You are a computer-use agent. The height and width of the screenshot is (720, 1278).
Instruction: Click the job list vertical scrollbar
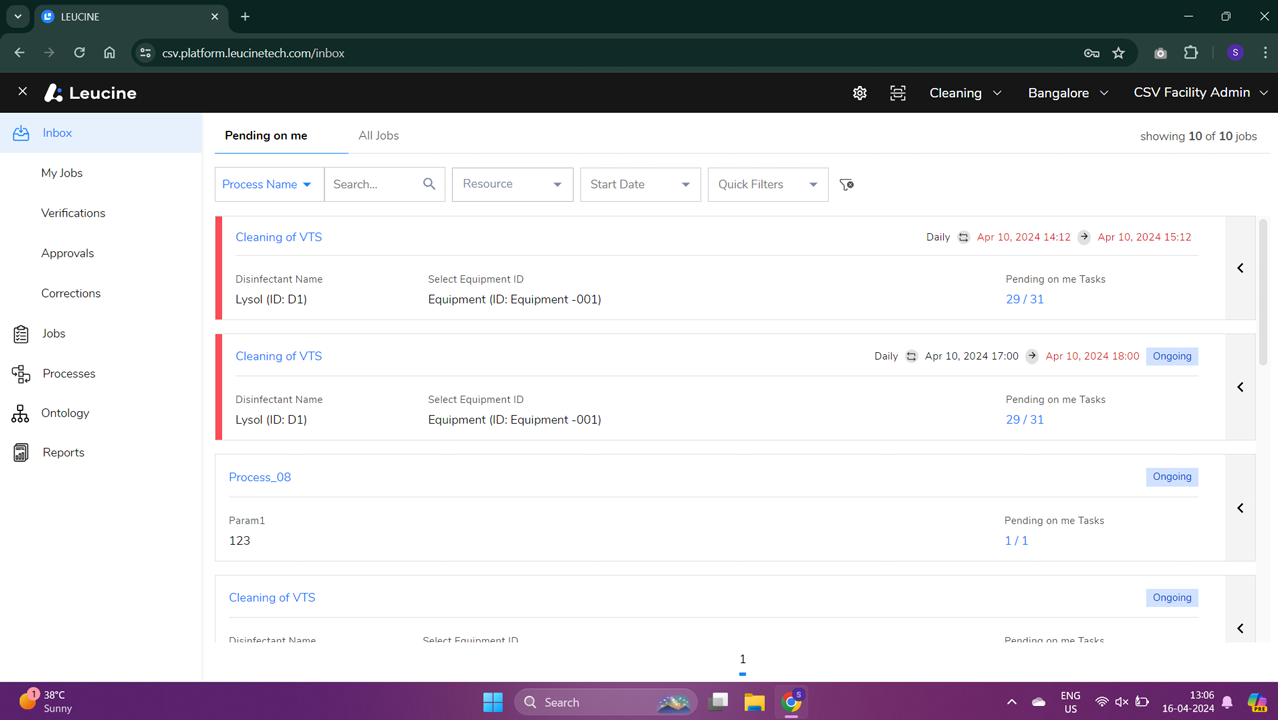(x=1263, y=292)
